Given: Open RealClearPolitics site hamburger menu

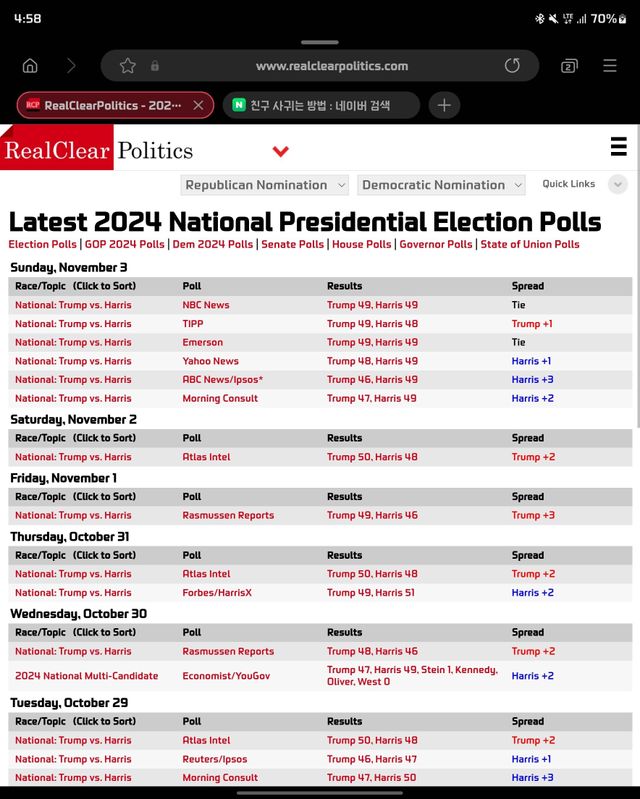Looking at the screenshot, I should [618, 148].
